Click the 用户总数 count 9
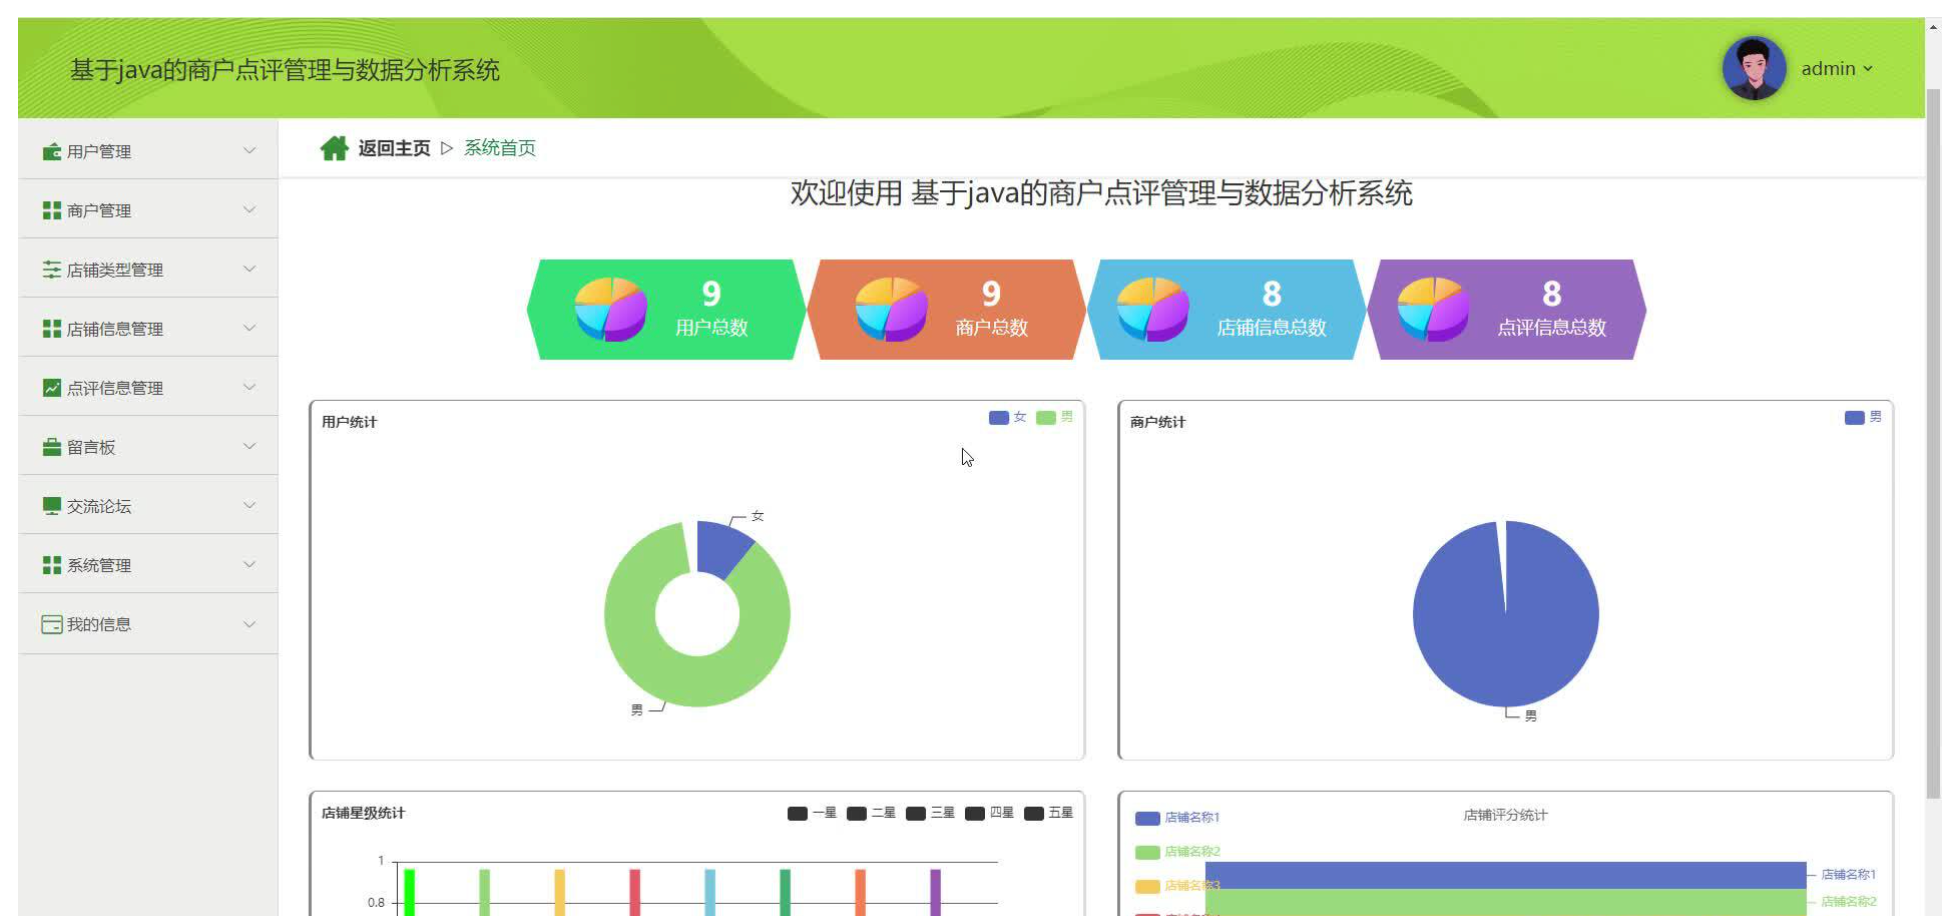 [711, 294]
